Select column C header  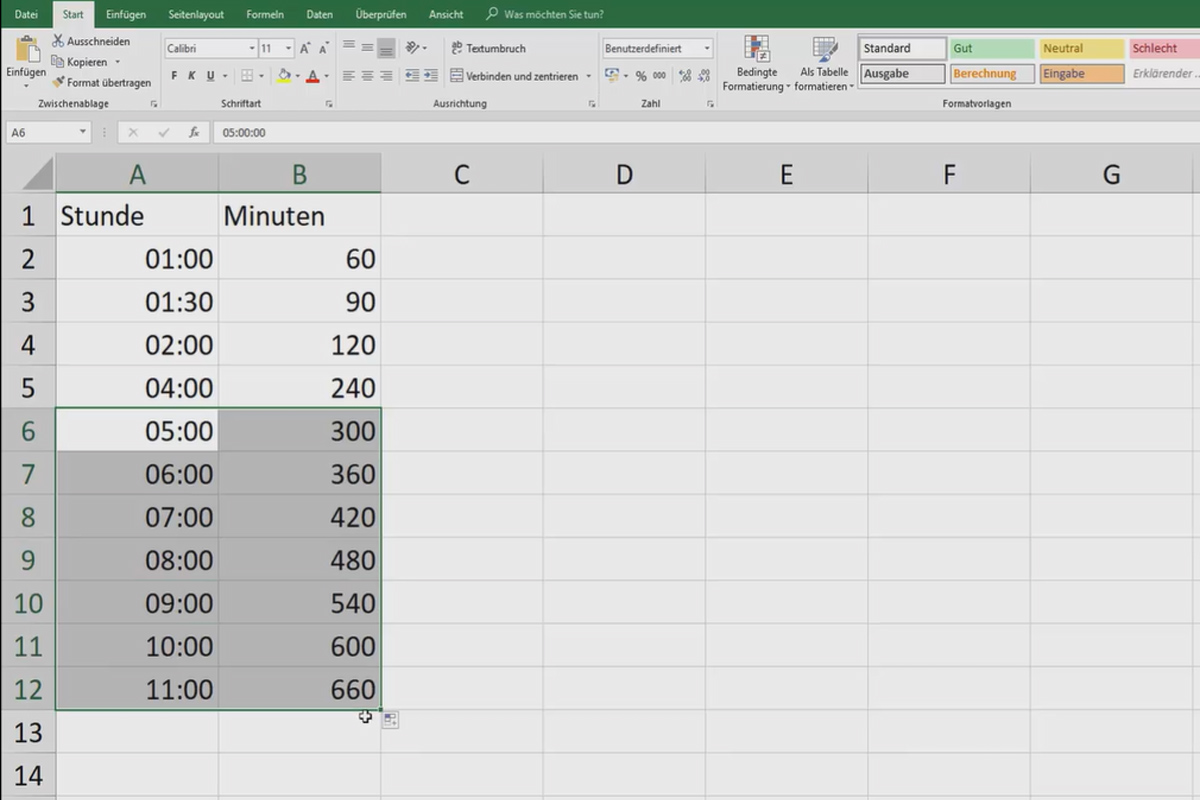461,174
